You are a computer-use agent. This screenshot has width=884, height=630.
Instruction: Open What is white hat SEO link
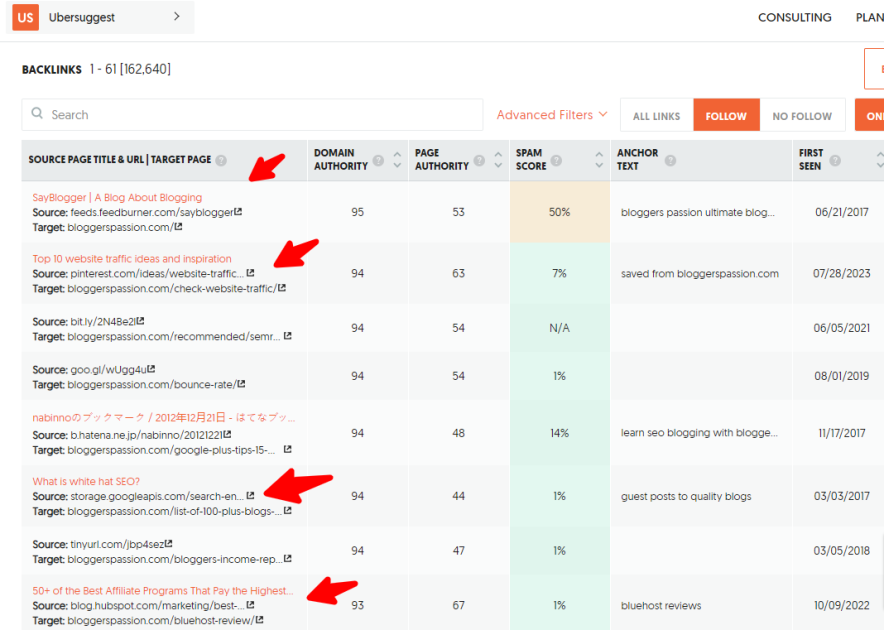tap(86, 482)
